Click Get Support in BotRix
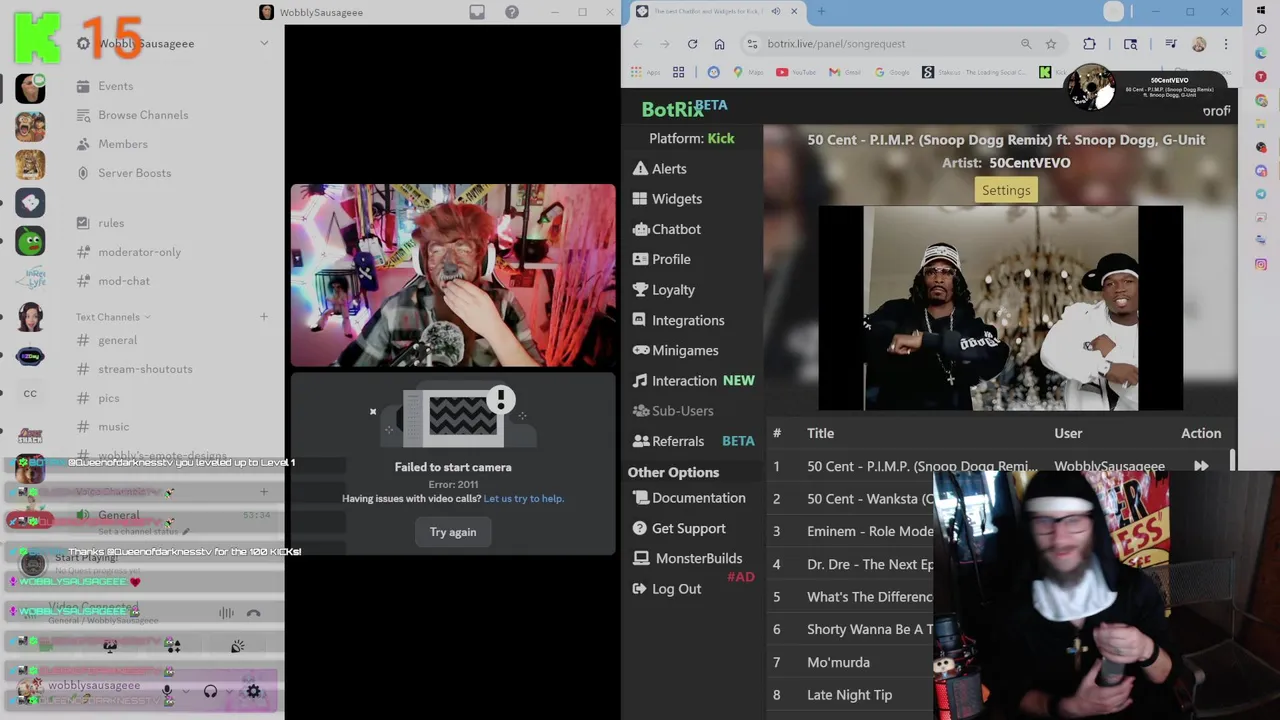The width and height of the screenshot is (1280, 720). point(679,528)
